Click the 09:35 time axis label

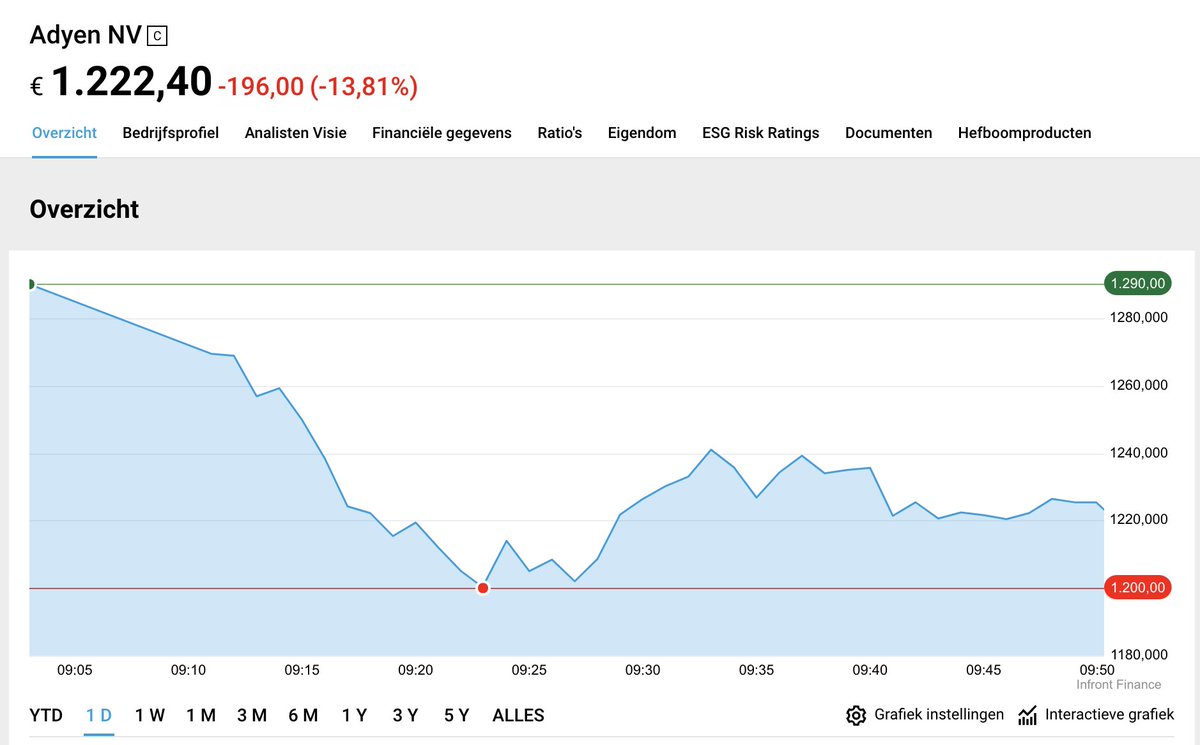click(x=756, y=670)
